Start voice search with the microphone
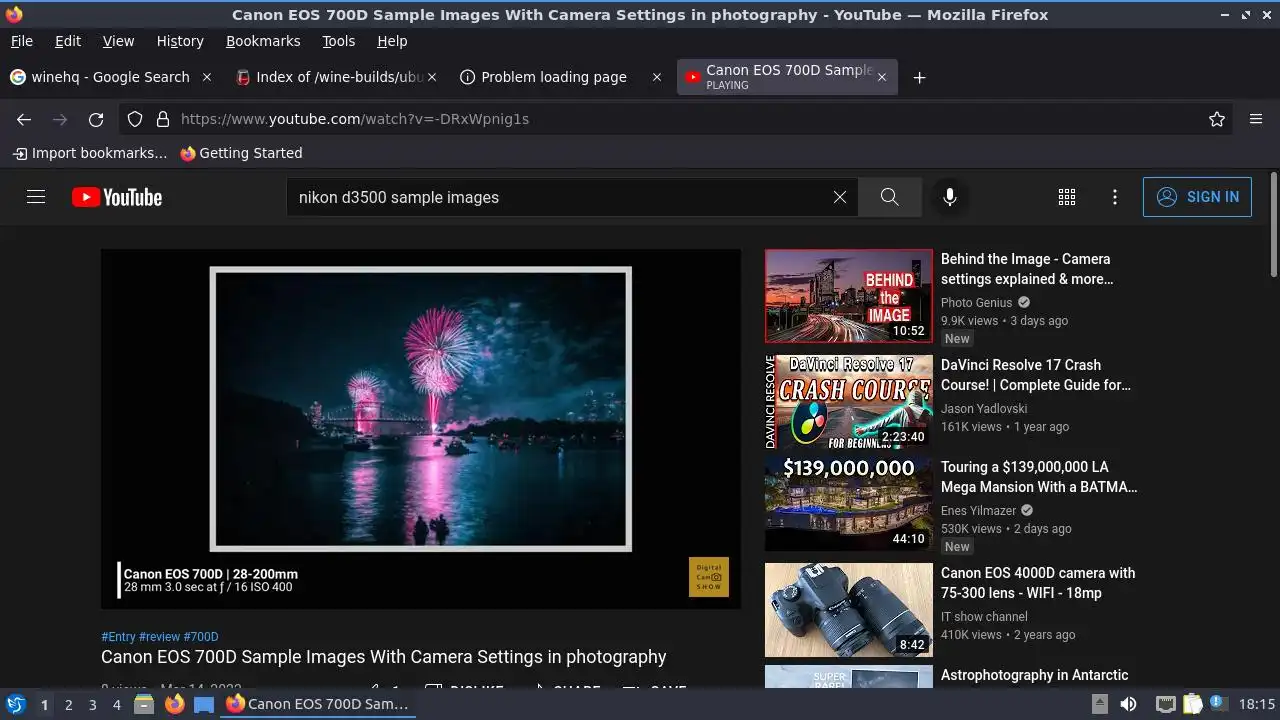Viewport: 1280px width, 720px height. pos(950,197)
